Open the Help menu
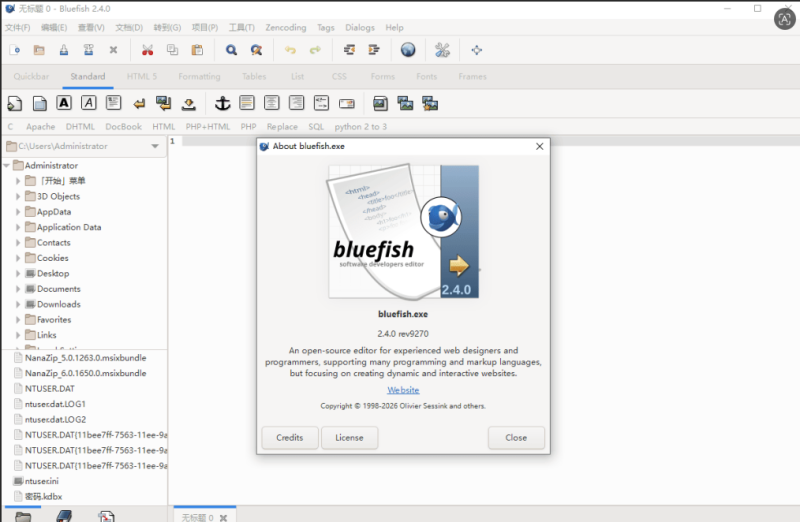 click(394, 28)
